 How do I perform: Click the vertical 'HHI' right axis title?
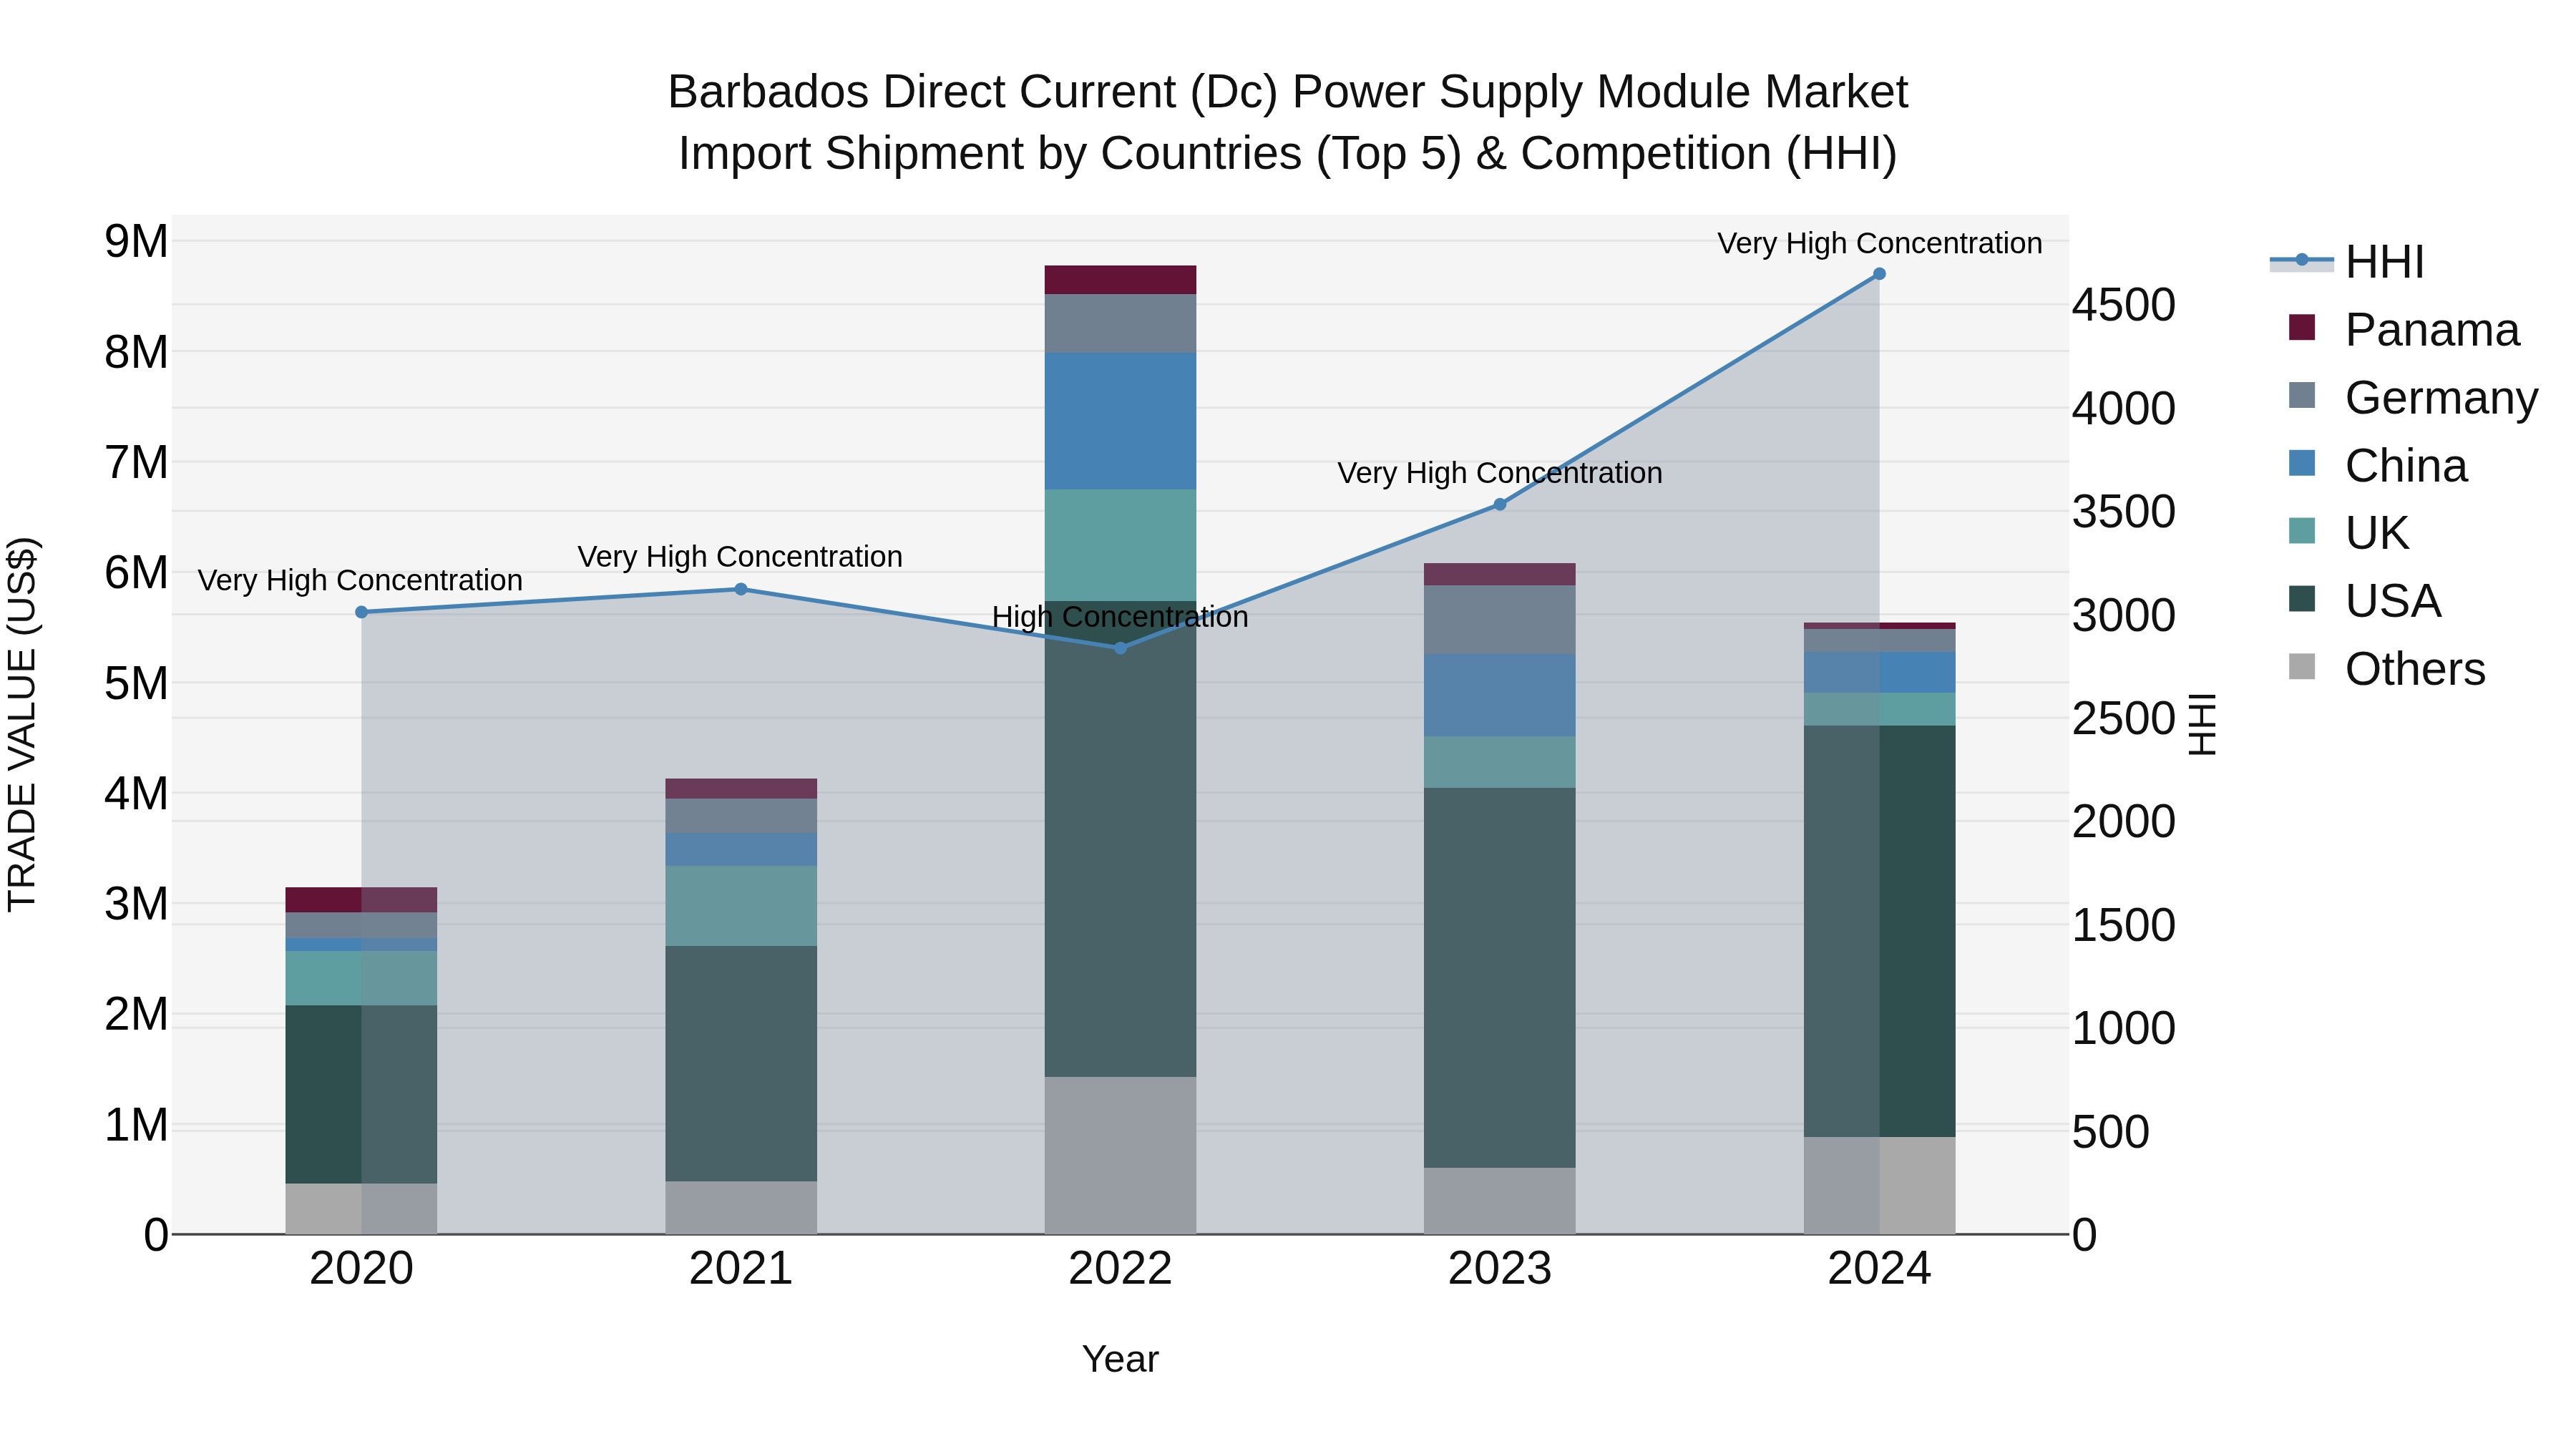click(2202, 724)
